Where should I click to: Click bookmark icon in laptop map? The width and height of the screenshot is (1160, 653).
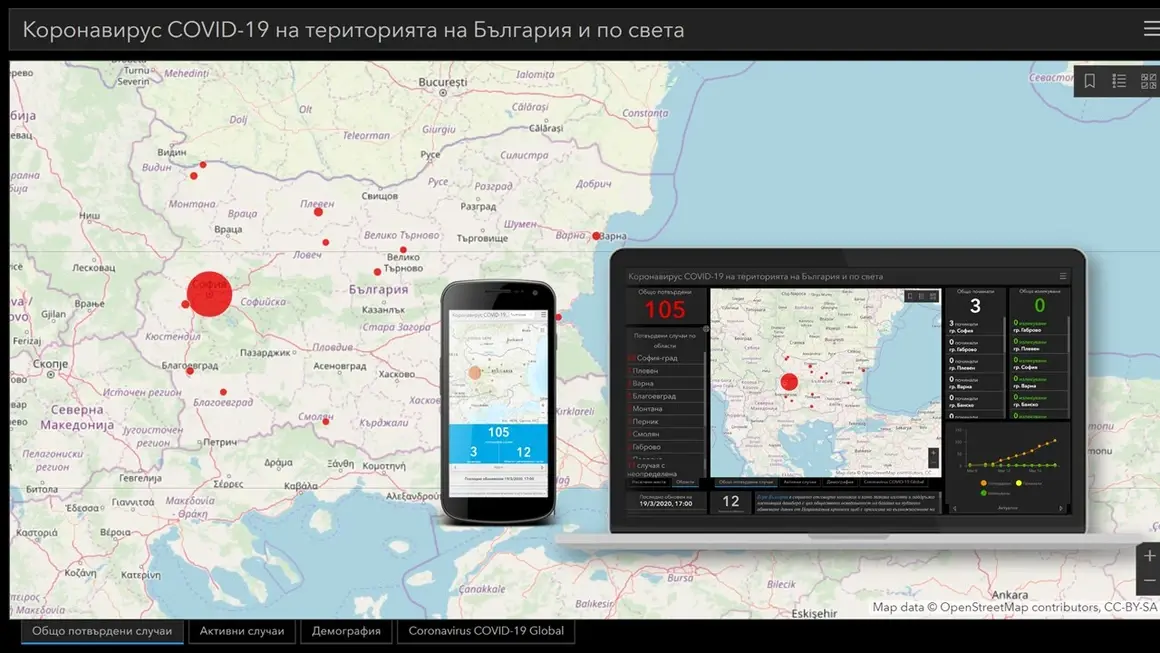[x=910, y=296]
